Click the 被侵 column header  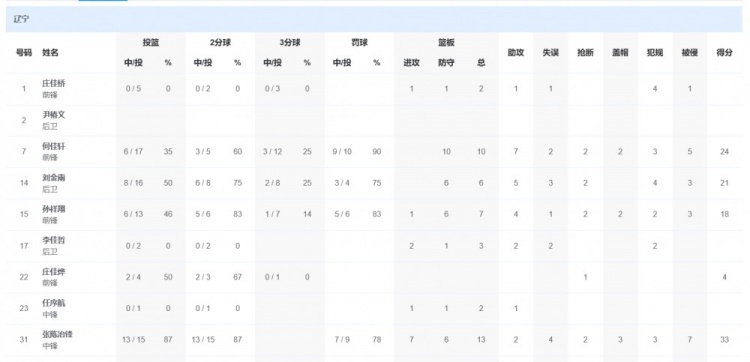tap(690, 53)
